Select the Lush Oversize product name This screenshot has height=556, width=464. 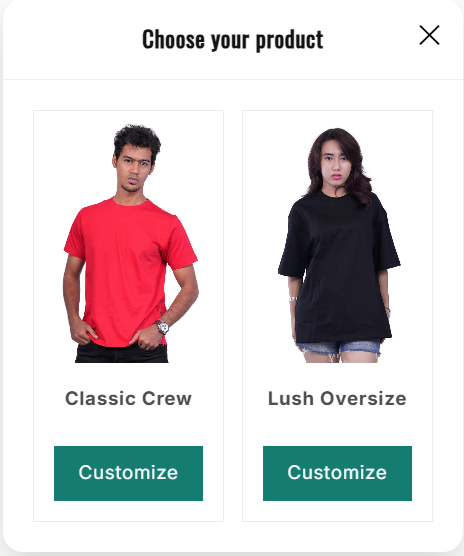click(x=337, y=398)
